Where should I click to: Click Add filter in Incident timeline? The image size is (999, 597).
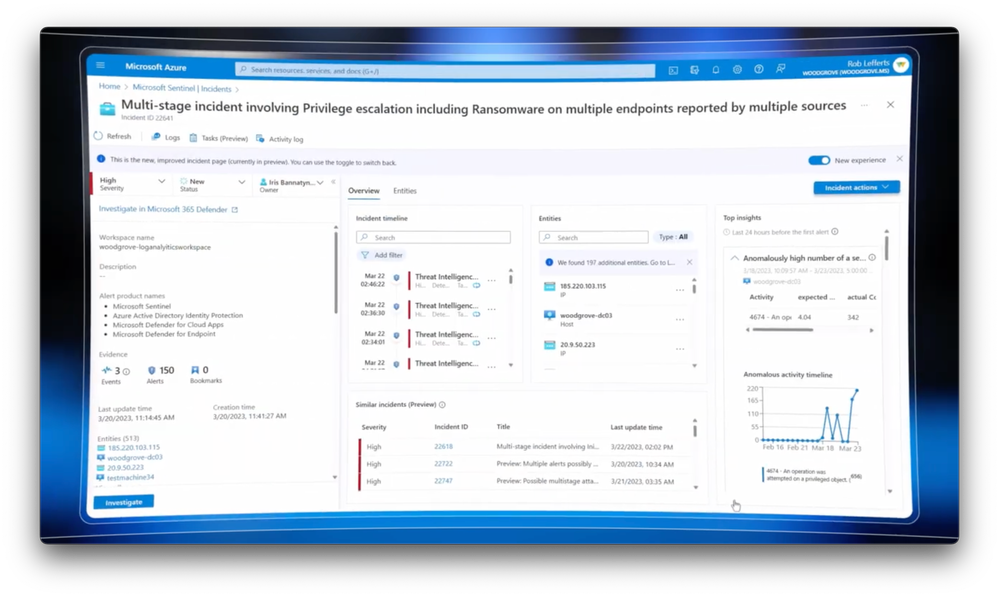pyautogui.click(x=382, y=255)
